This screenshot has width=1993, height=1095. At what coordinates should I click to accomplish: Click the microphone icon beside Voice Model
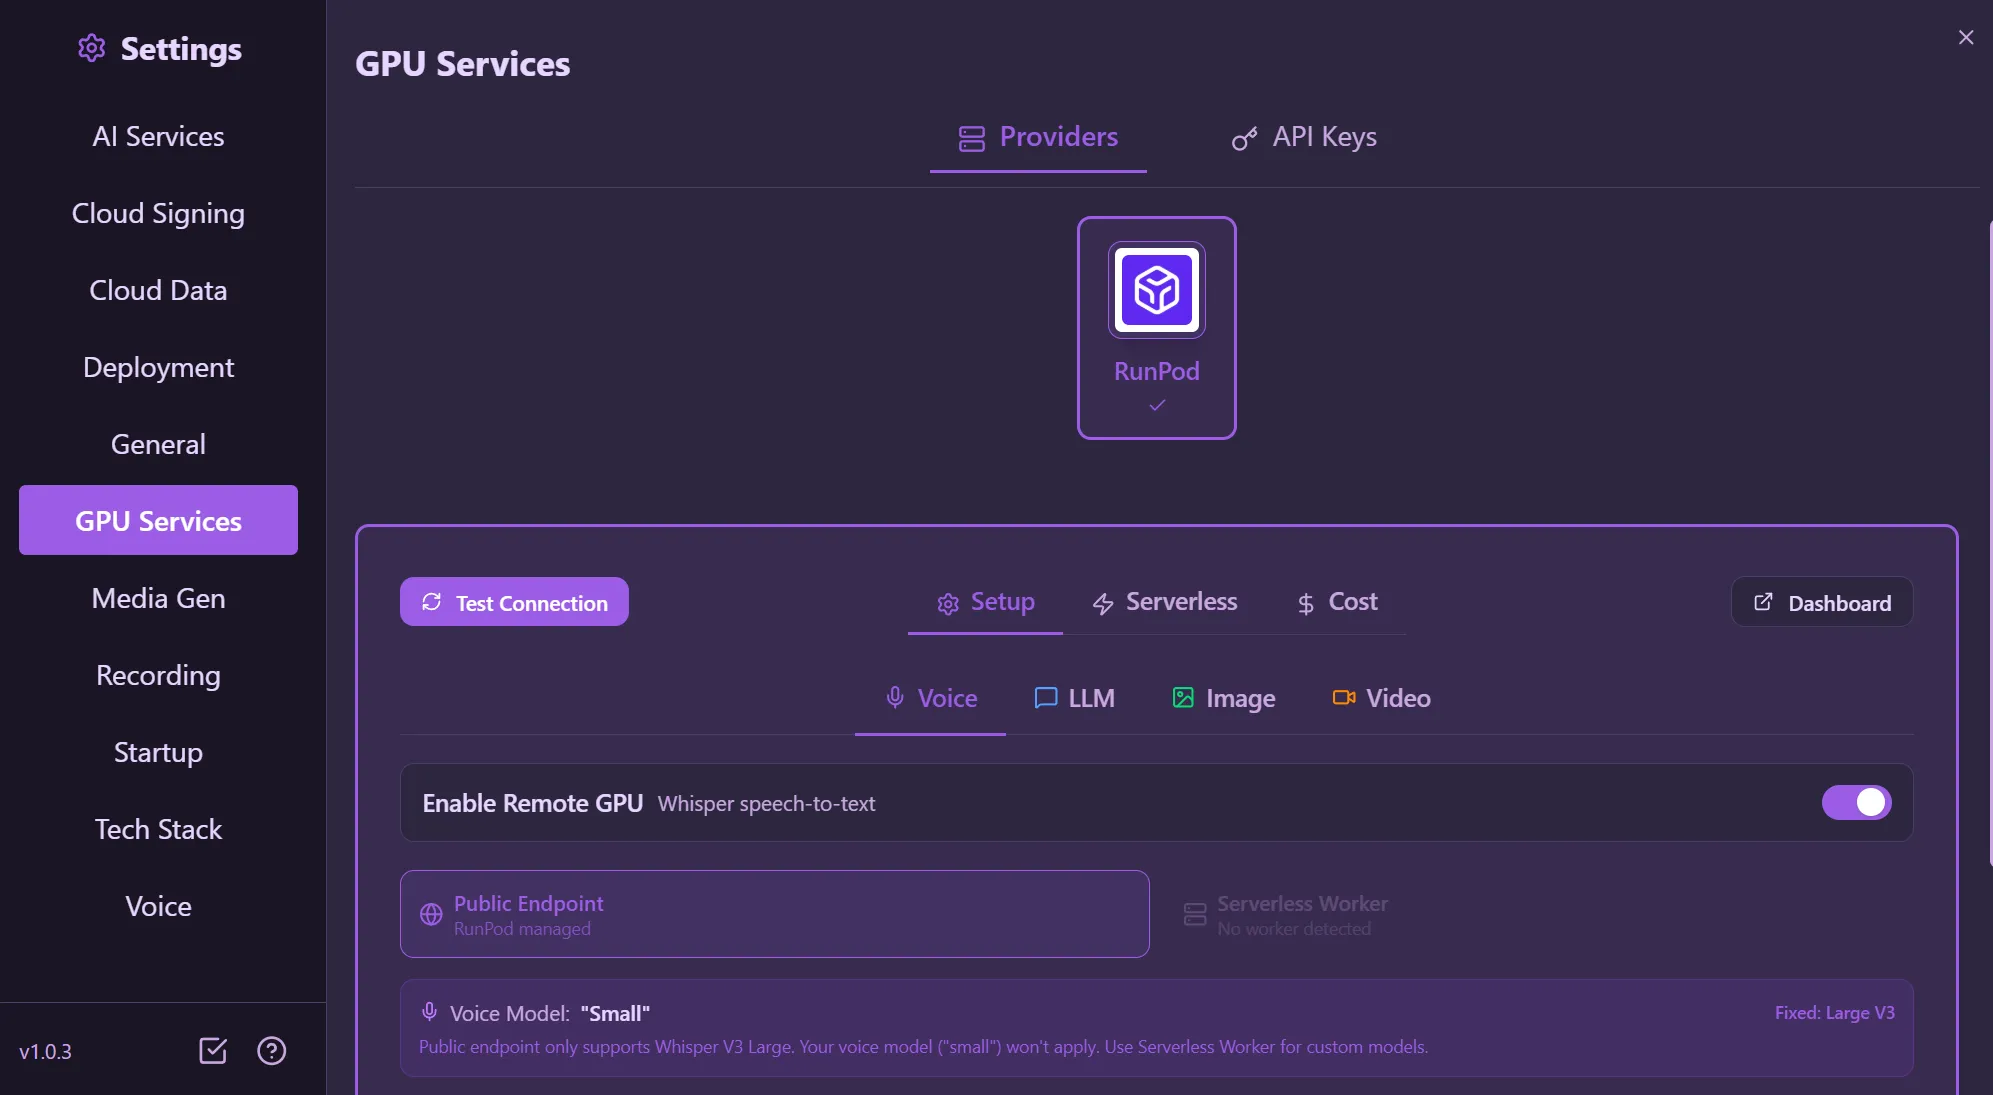tap(429, 1012)
